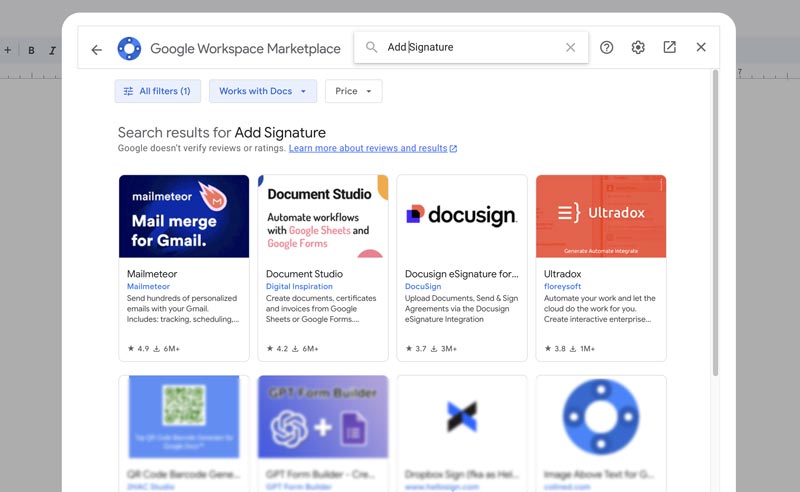
Task: Click the search magnifier icon
Action: pyautogui.click(x=371, y=47)
